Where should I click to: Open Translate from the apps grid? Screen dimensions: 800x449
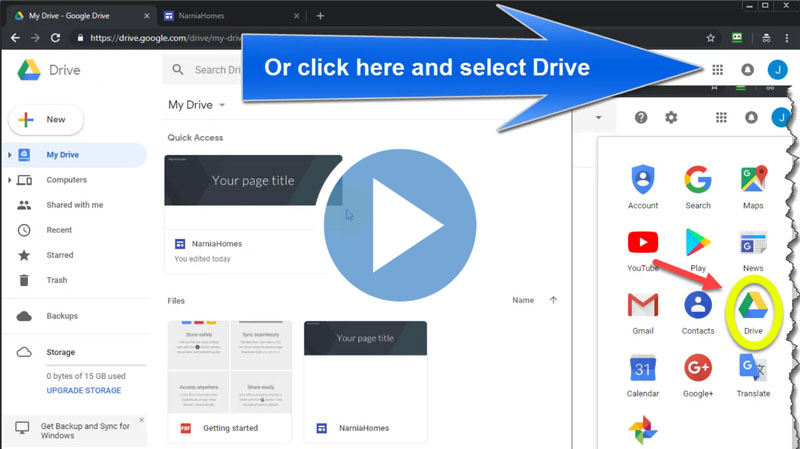pyautogui.click(x=753, y=371)
